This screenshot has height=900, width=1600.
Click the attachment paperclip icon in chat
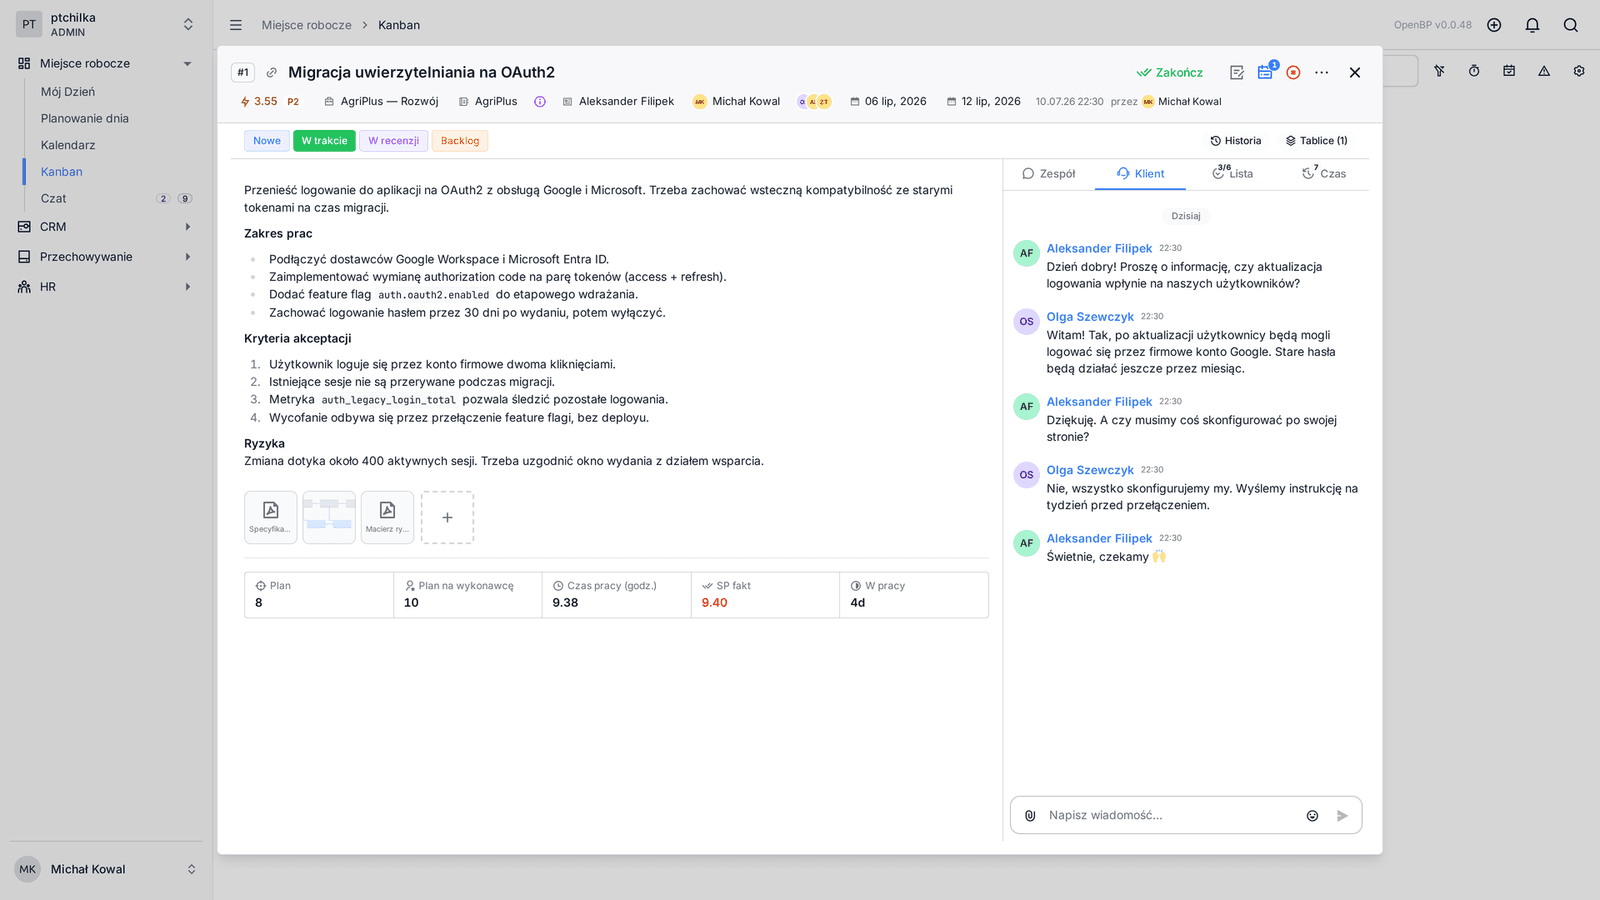[x=1030, y=815]
